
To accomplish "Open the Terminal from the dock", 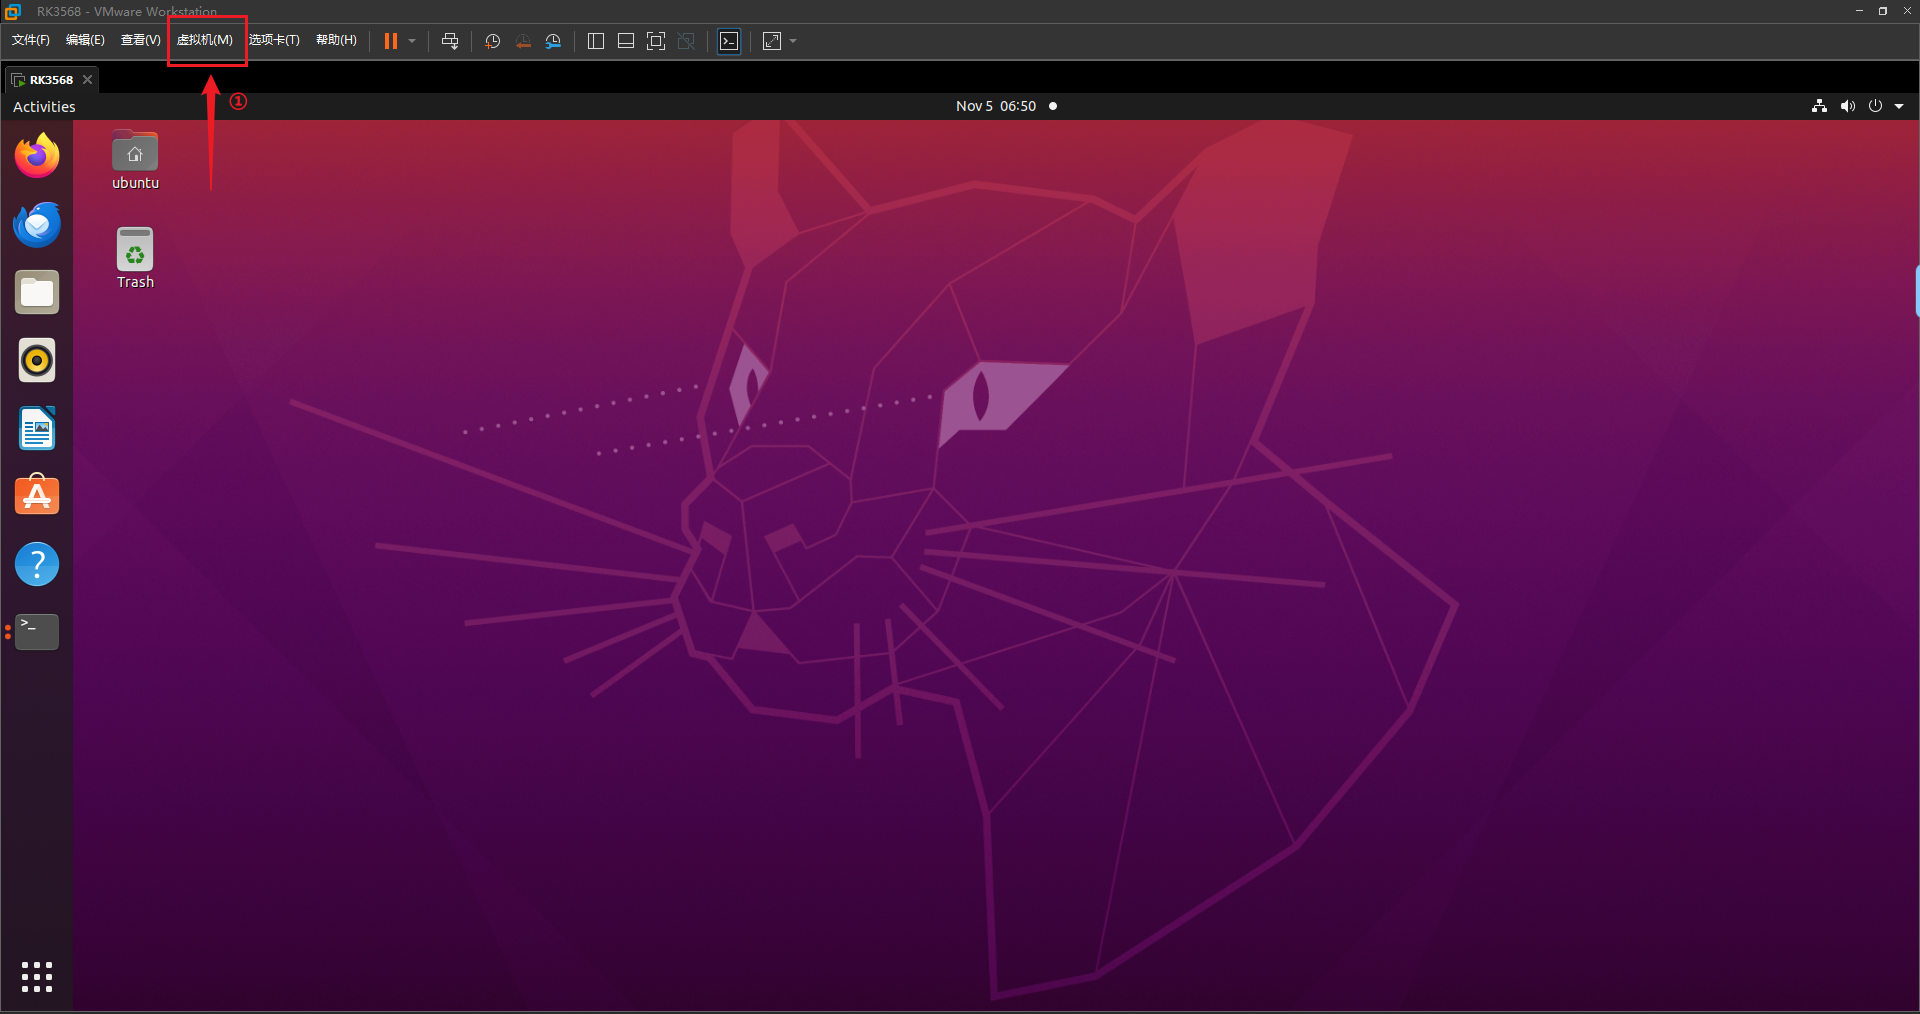I will coord(37,632).
